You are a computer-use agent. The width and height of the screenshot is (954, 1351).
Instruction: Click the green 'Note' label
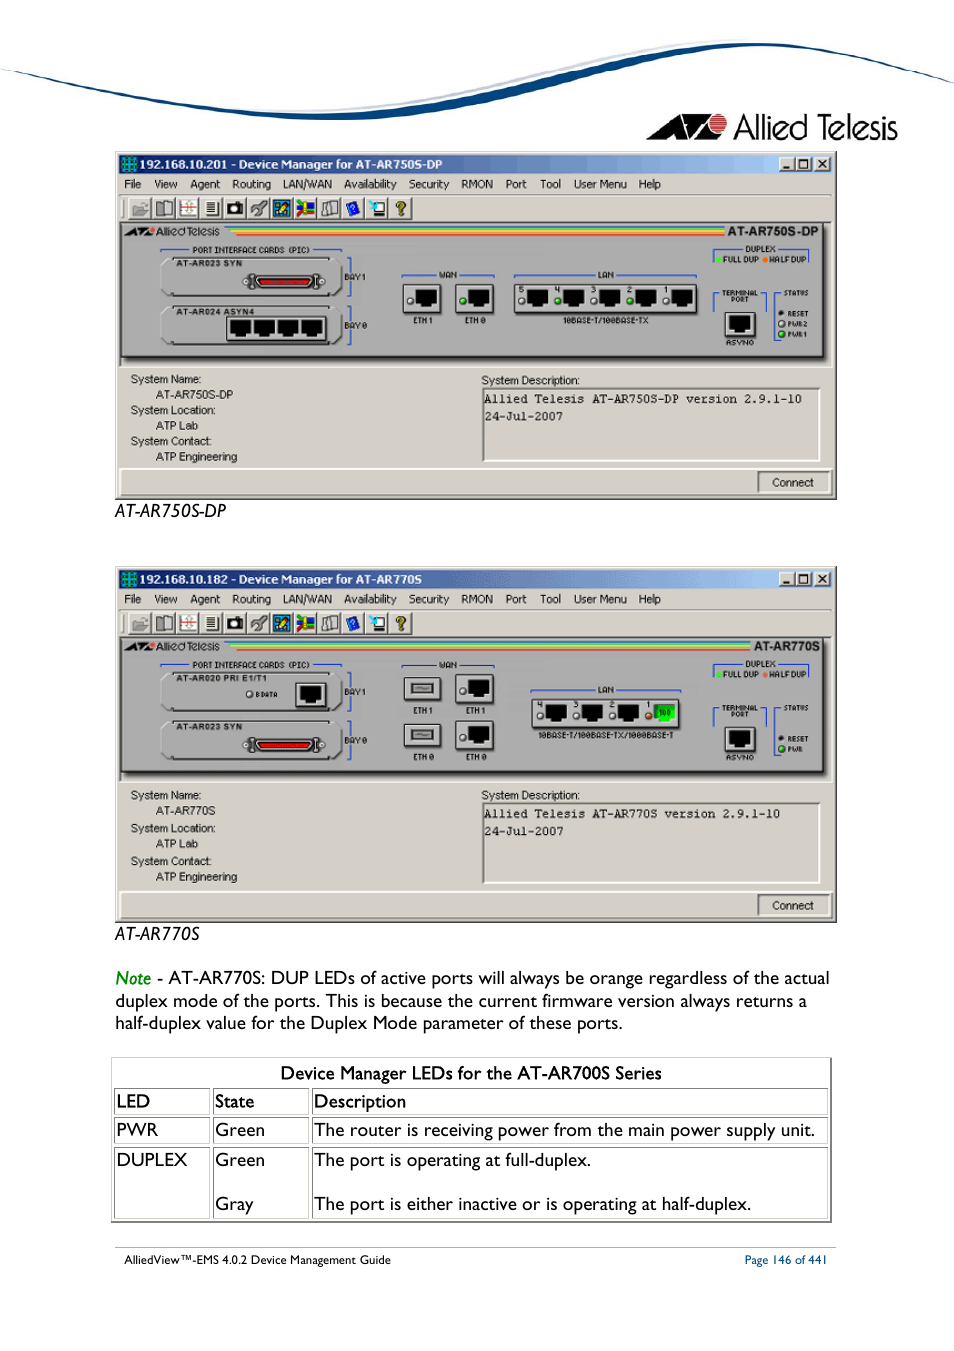[x=133, y=978]
